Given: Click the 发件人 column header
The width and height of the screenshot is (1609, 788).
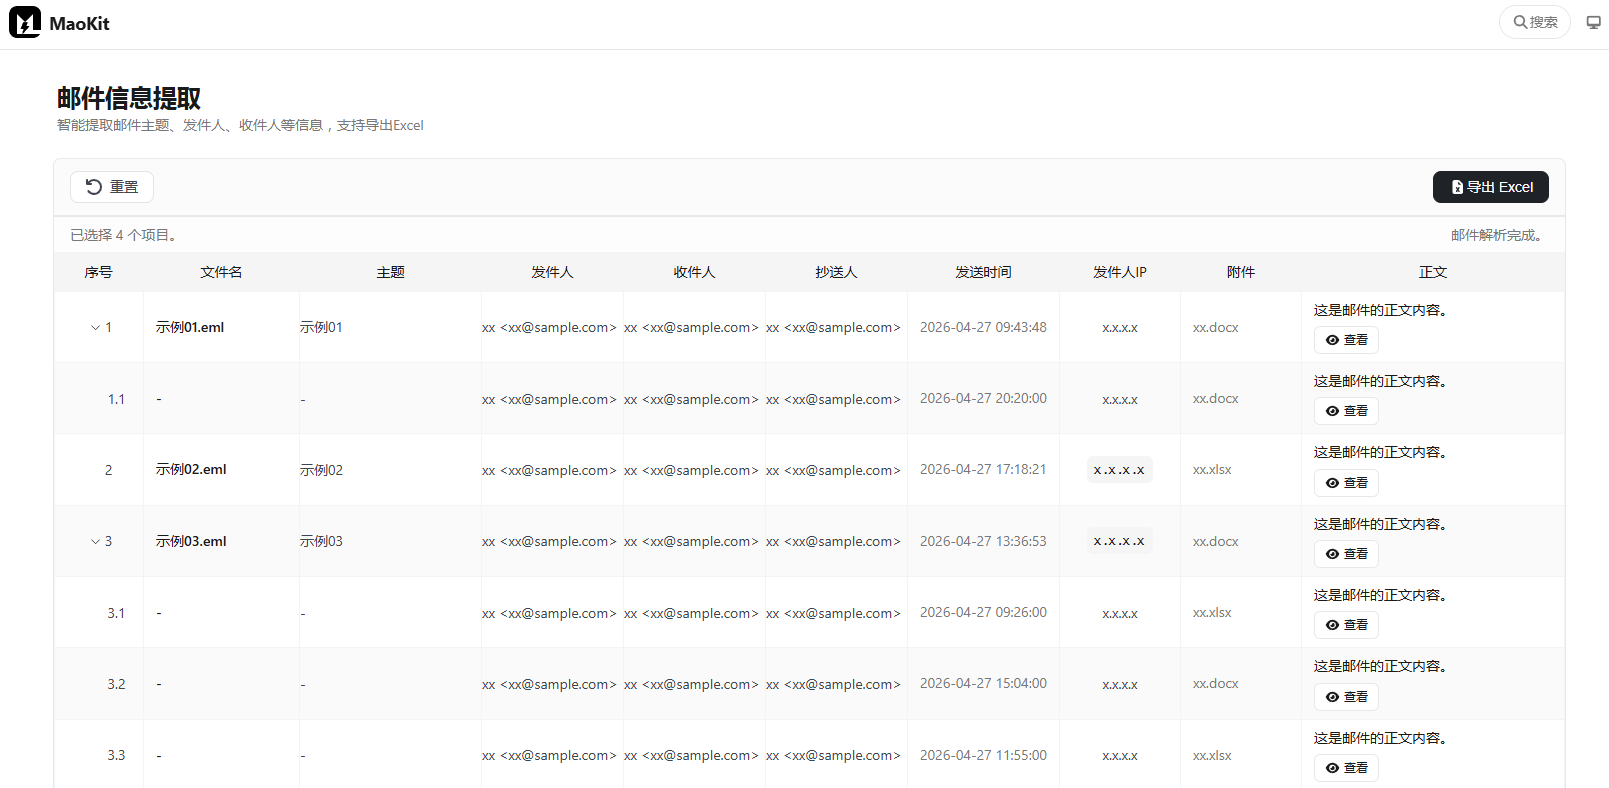Looking at the screenshot, I should 552,272.
